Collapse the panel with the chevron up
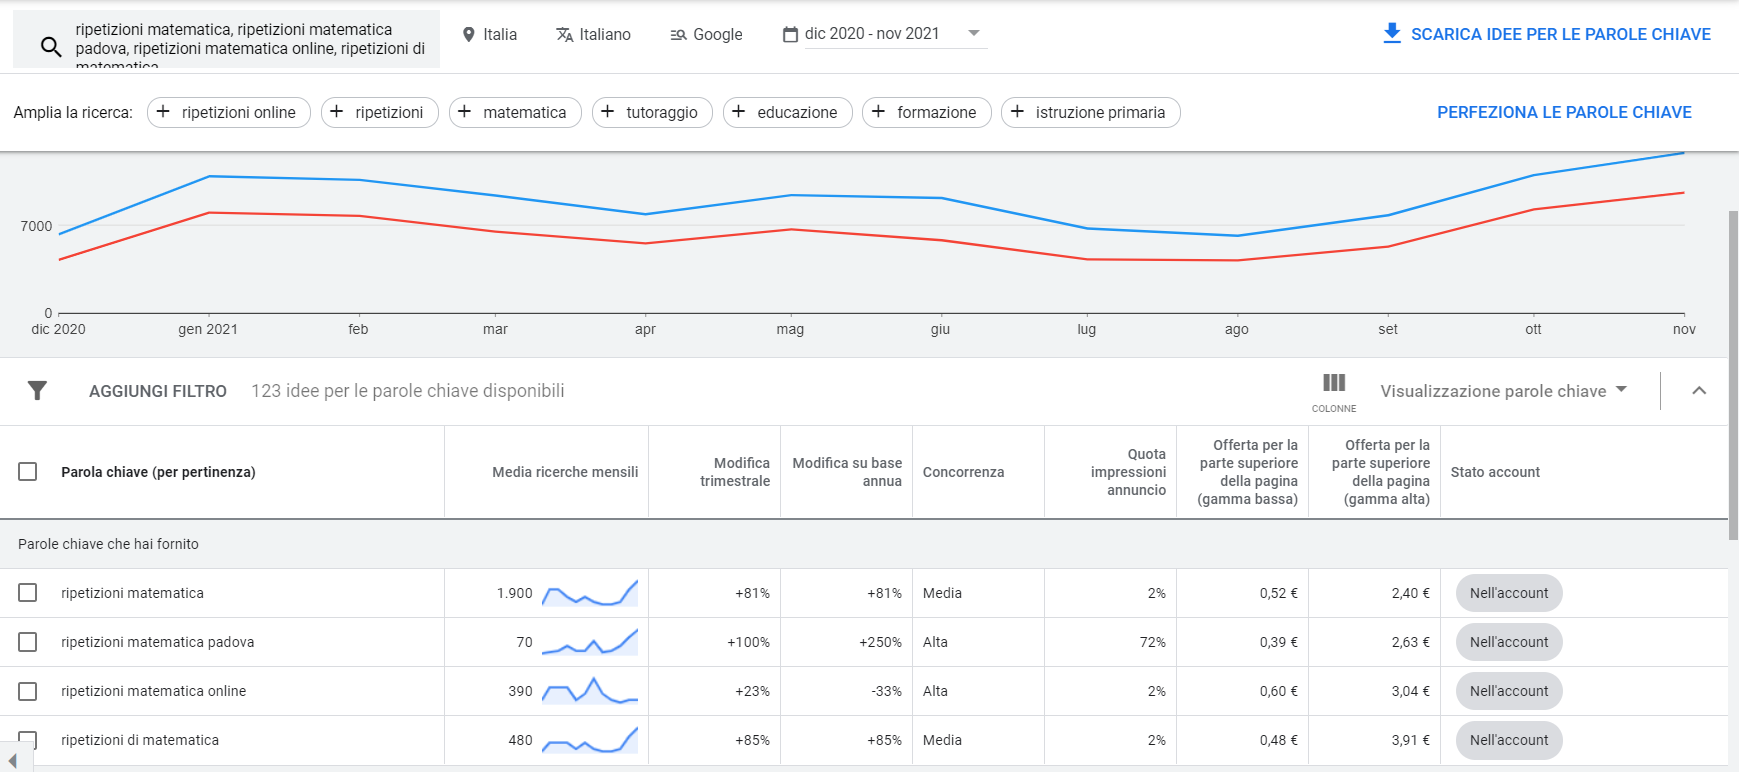The width and height of the screenshot is (1739, 772). (x=1699, y=391)
